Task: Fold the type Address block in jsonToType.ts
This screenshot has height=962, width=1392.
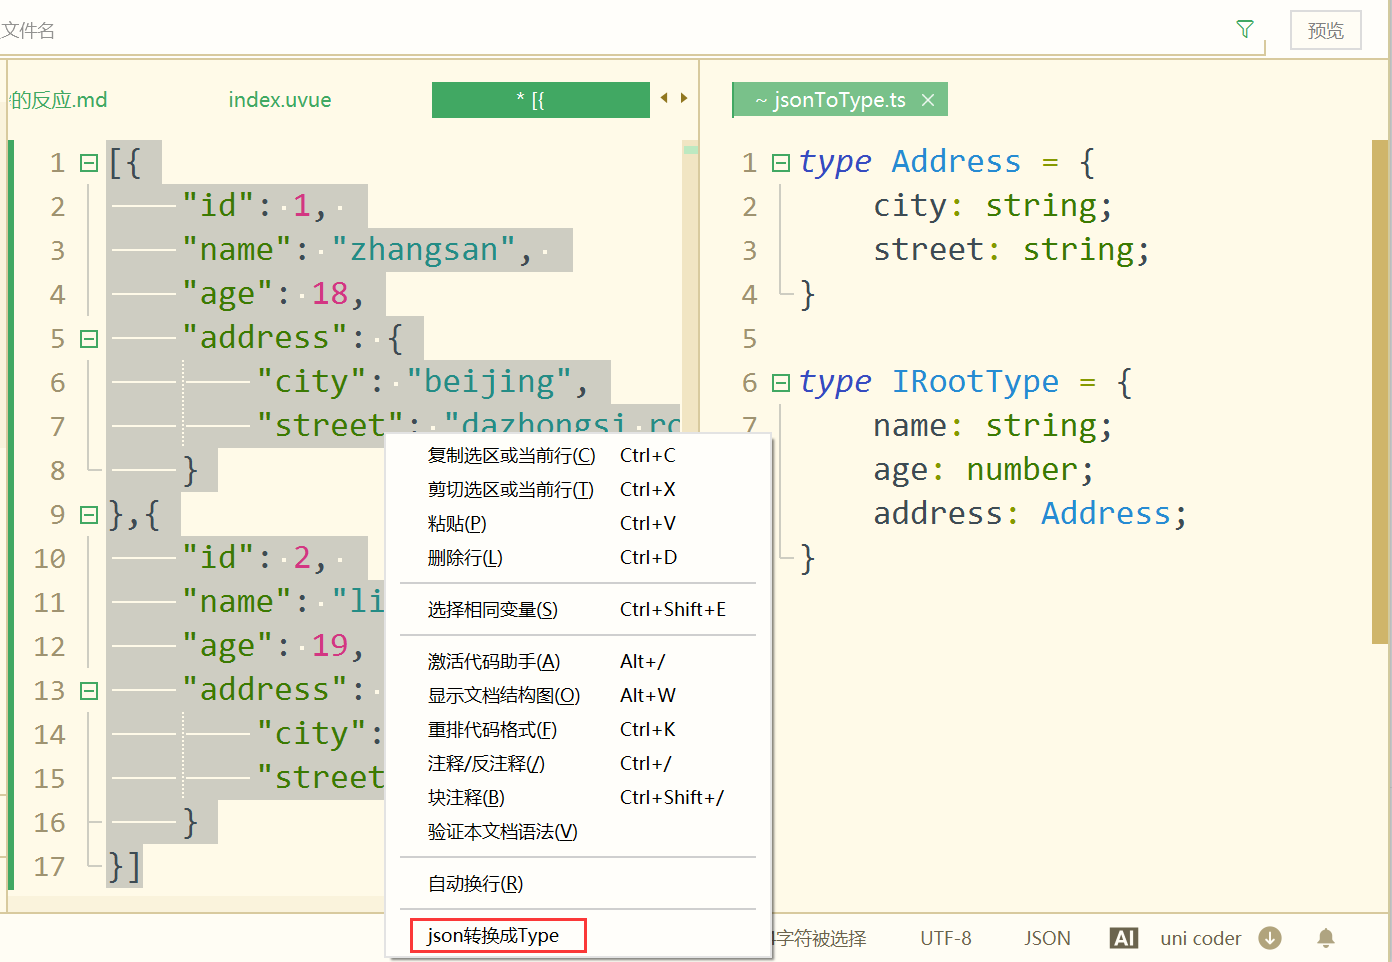Action: coord(781,163)
